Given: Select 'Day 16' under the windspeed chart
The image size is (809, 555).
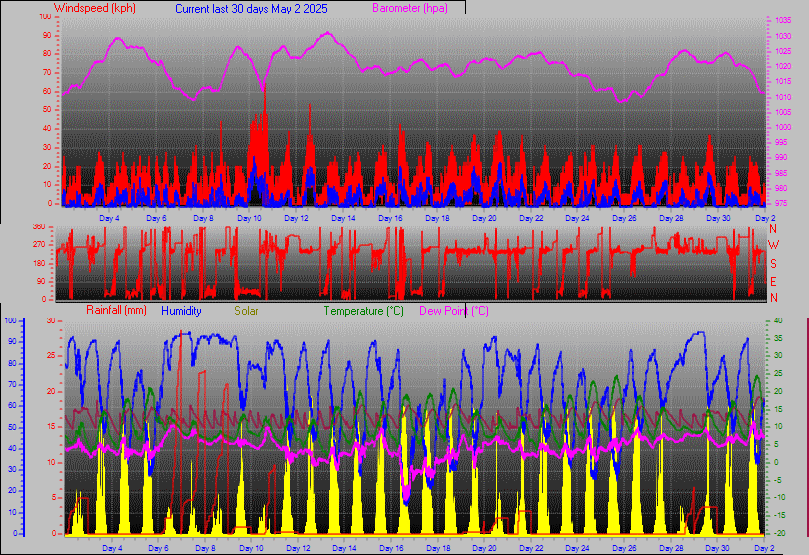Looking at the screenshot, I should [390, 218].
